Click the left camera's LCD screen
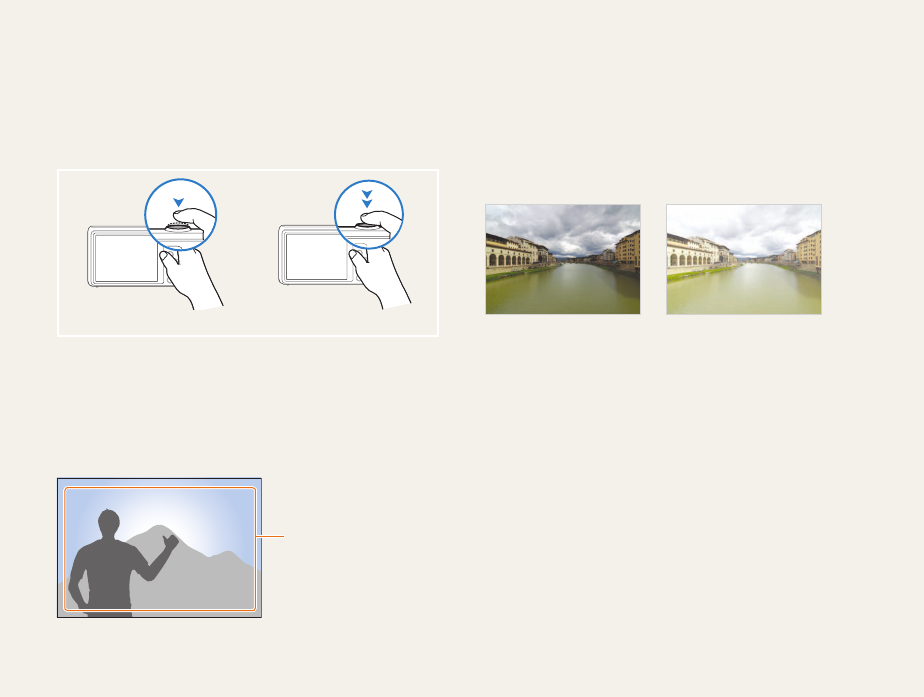The image size is (924, 697). (126, 258)
